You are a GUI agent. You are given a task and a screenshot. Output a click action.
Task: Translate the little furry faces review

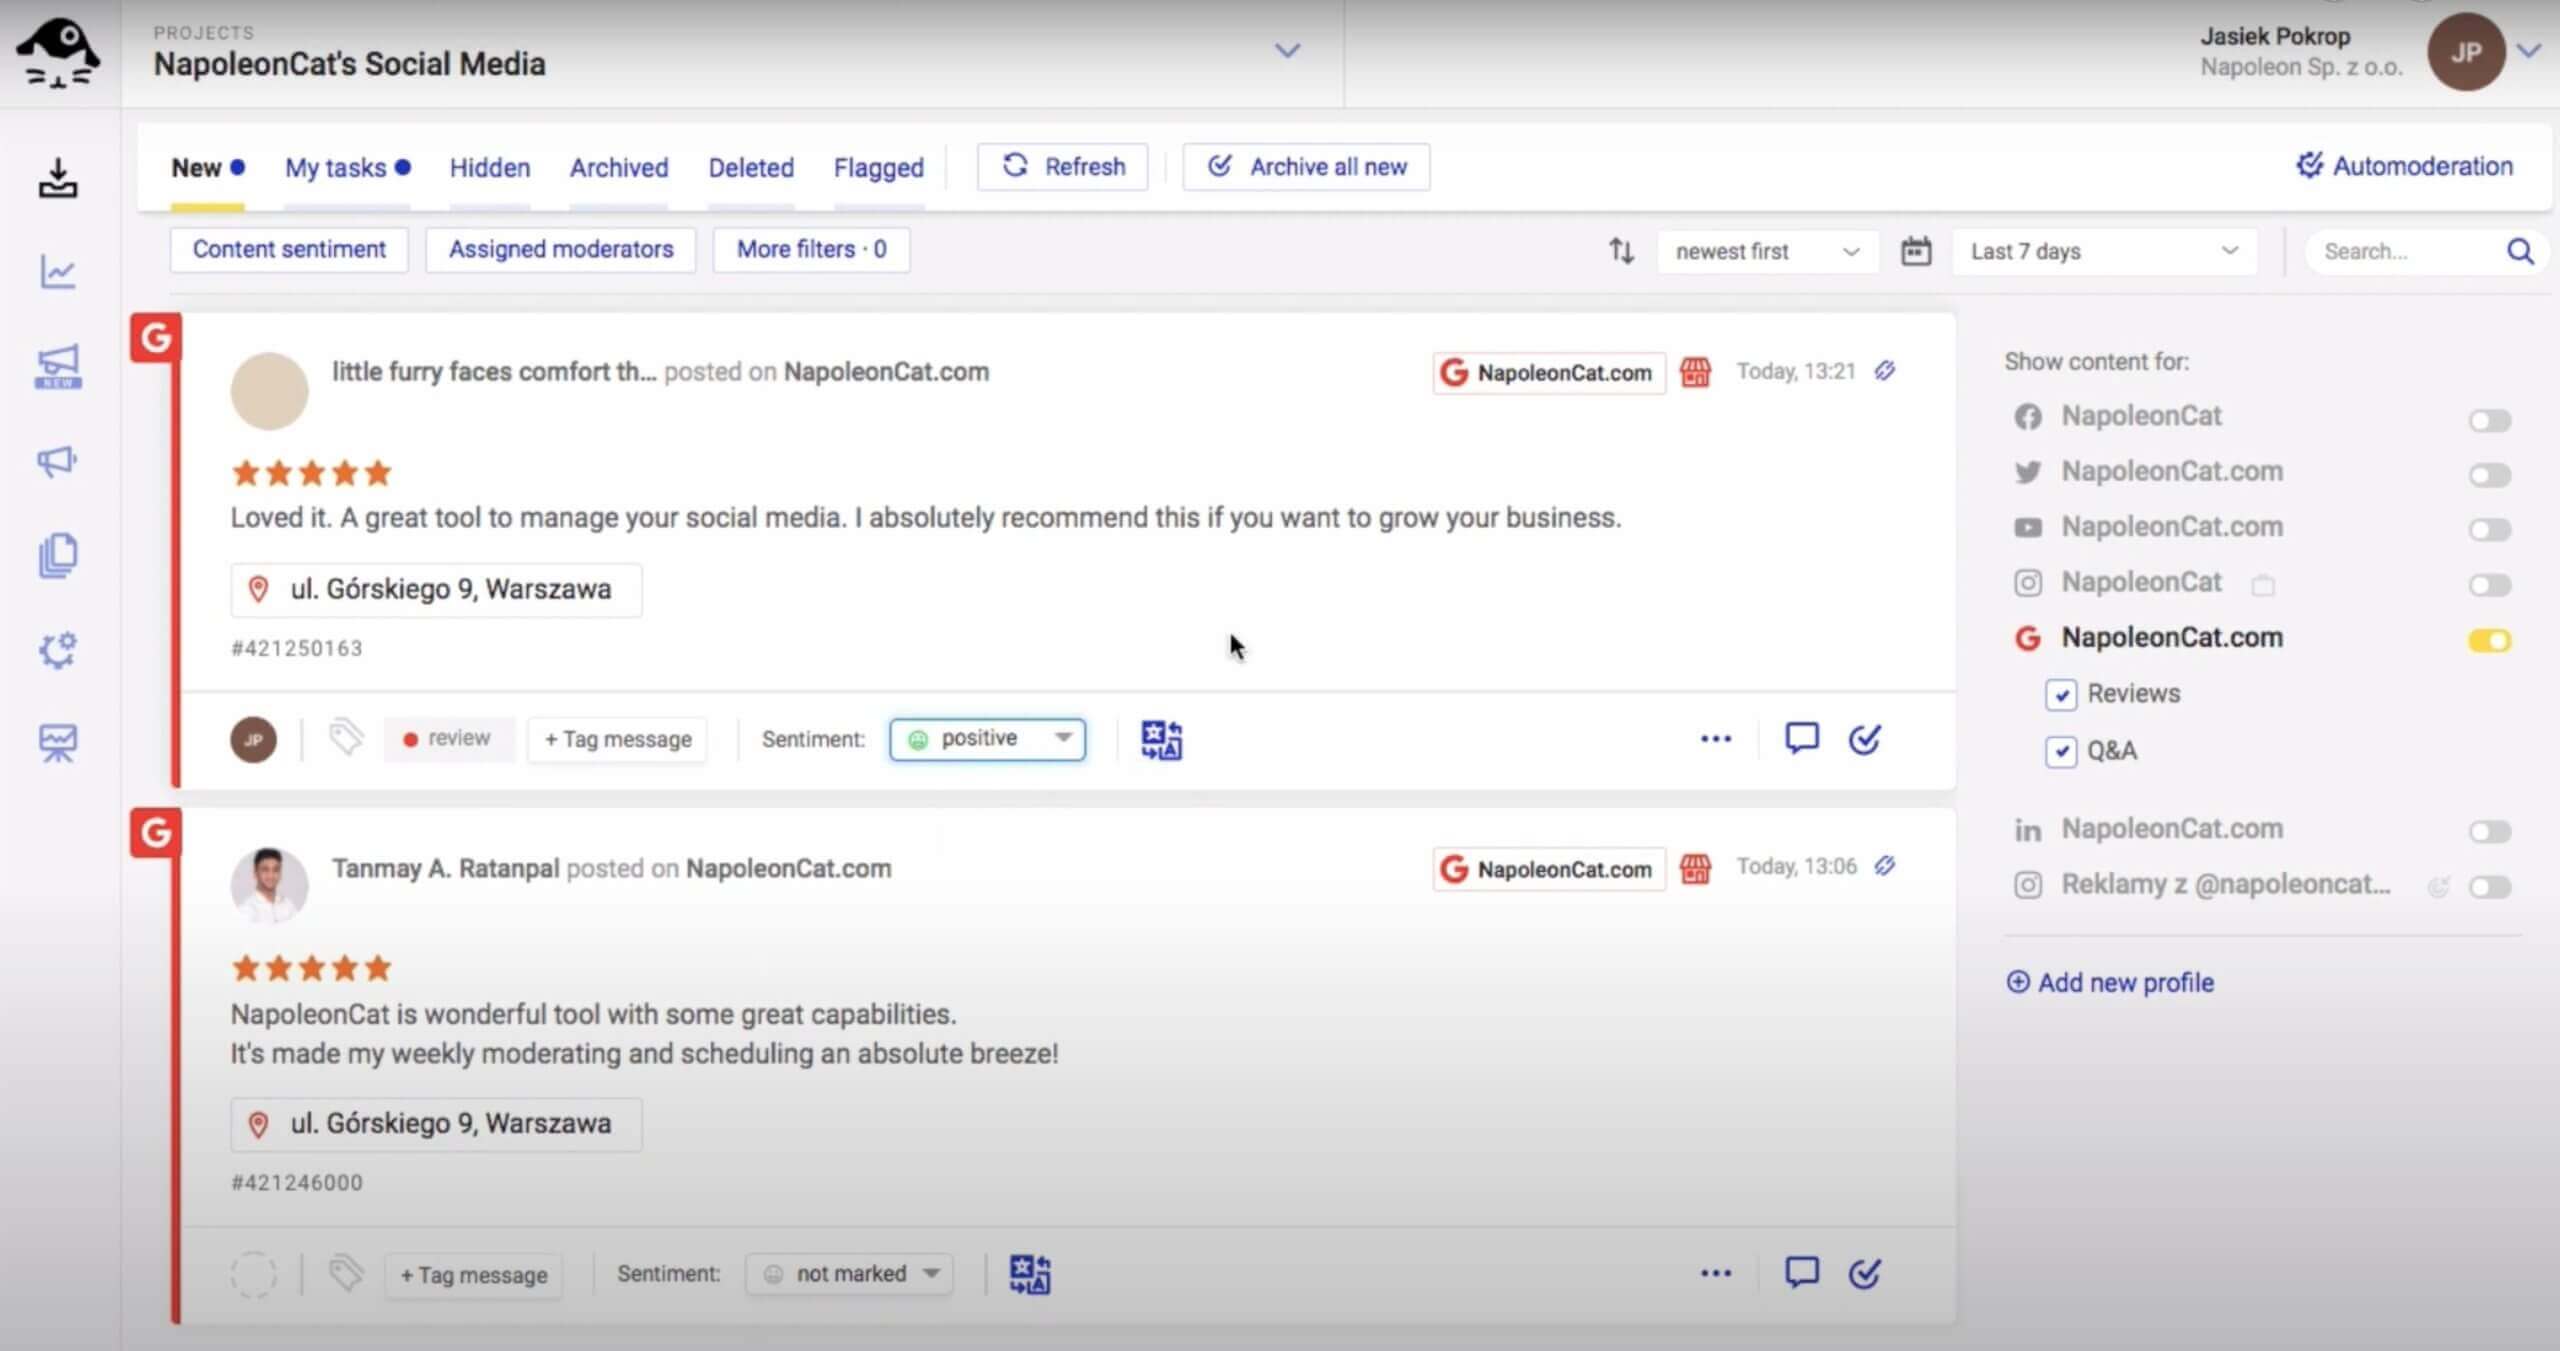[1161, 740]
